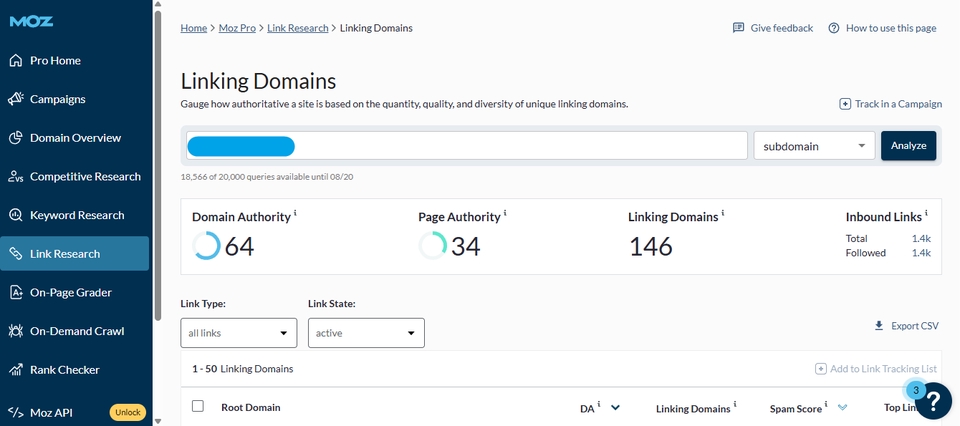Go to Domain Overview
960x426 pixels.
coord(75,138)
